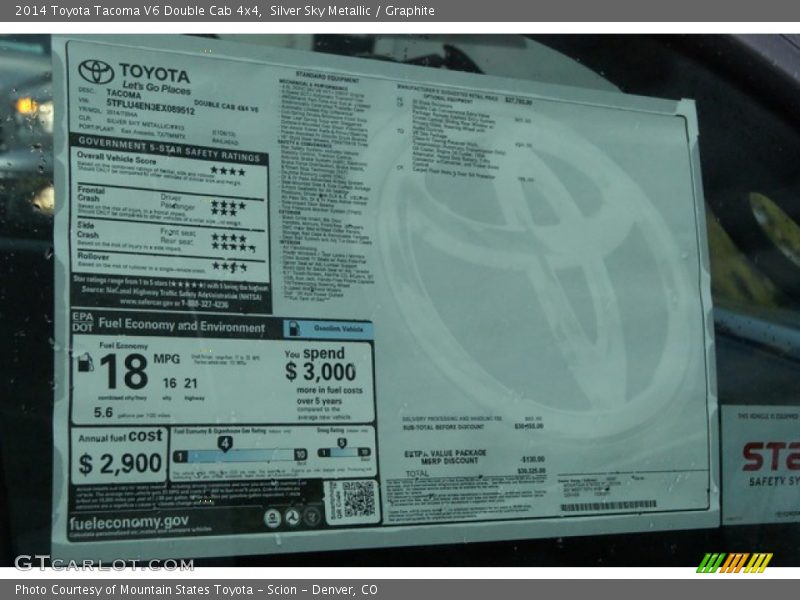Open the fueleconomy.gov link
800x600 pixels.
coord(129,522)
